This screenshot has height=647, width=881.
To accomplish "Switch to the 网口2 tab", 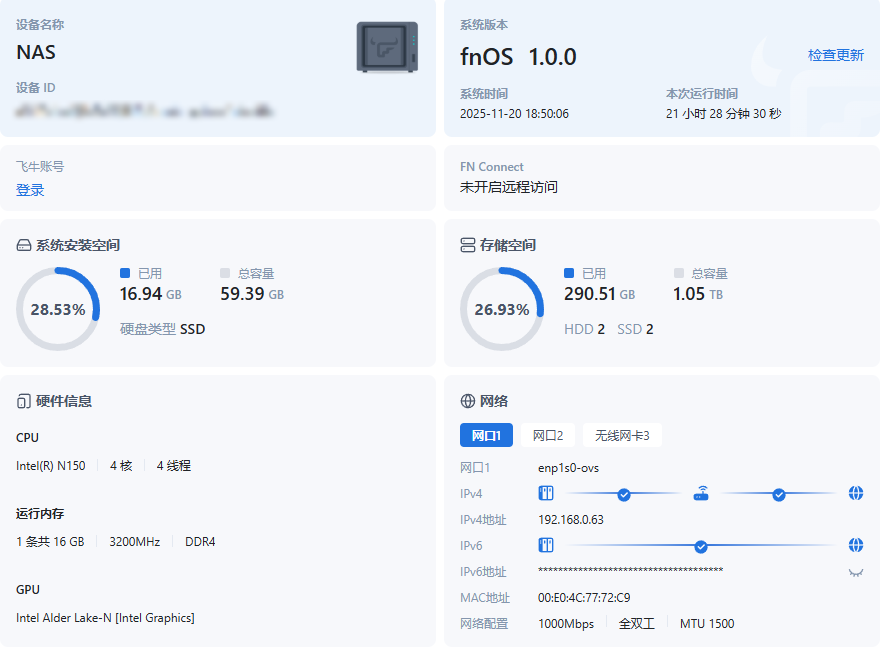I will 548,435.
